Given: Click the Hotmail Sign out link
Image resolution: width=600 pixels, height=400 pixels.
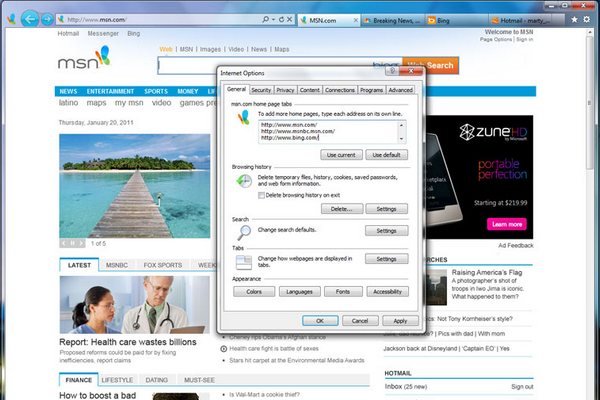Looking at the screenshot, I should [522, 387].
